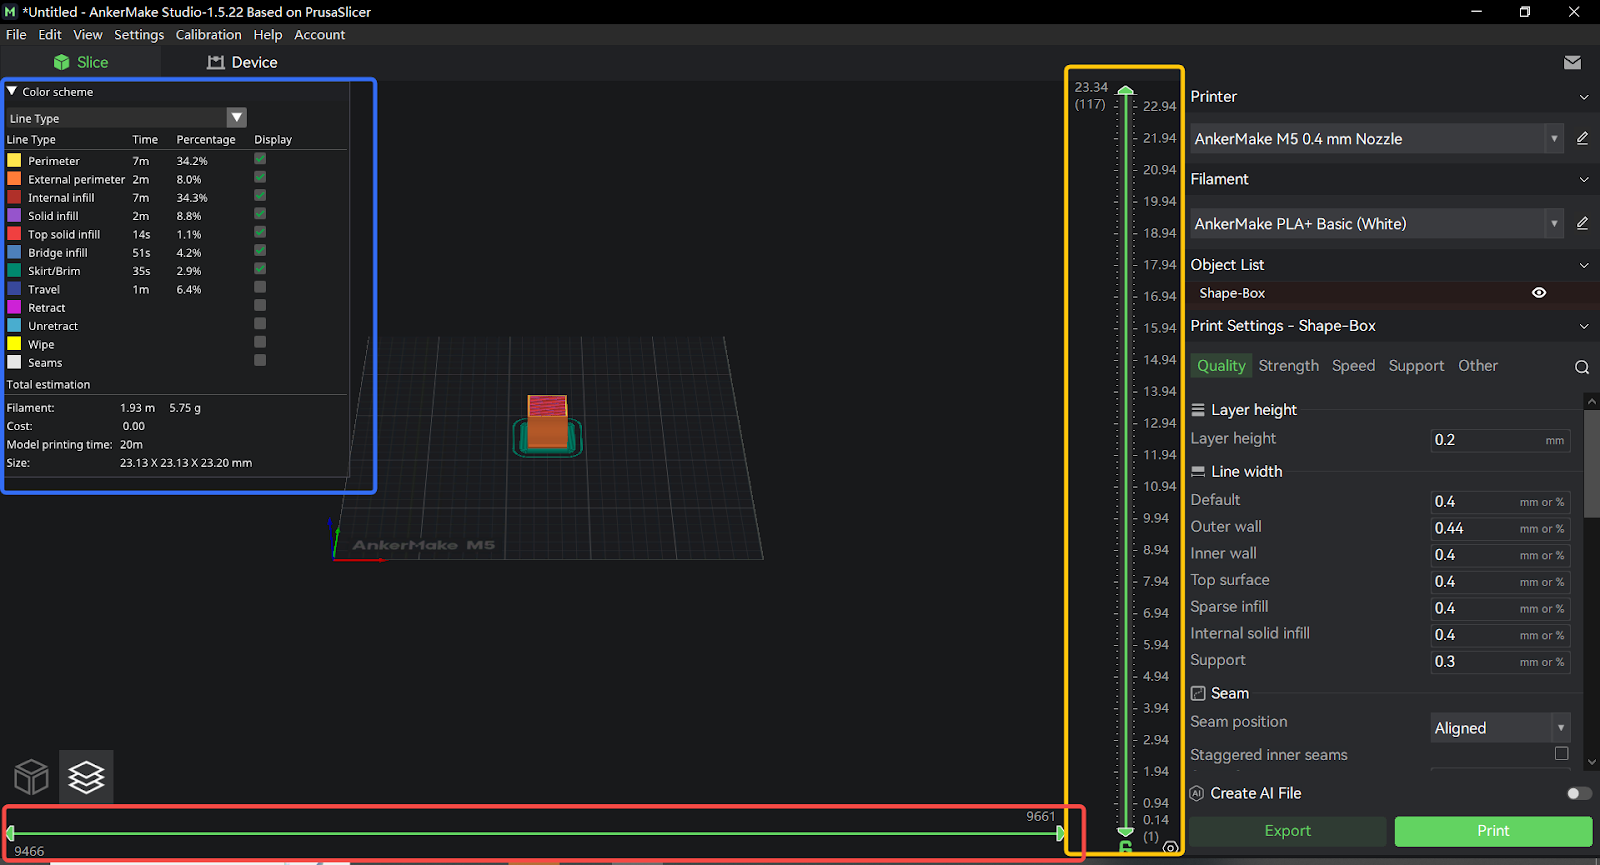The width and height of the screenshot is (1600, 865).
Task: Click the Skirt/Brim green color swatch
Action: click(x=14, y=270)
